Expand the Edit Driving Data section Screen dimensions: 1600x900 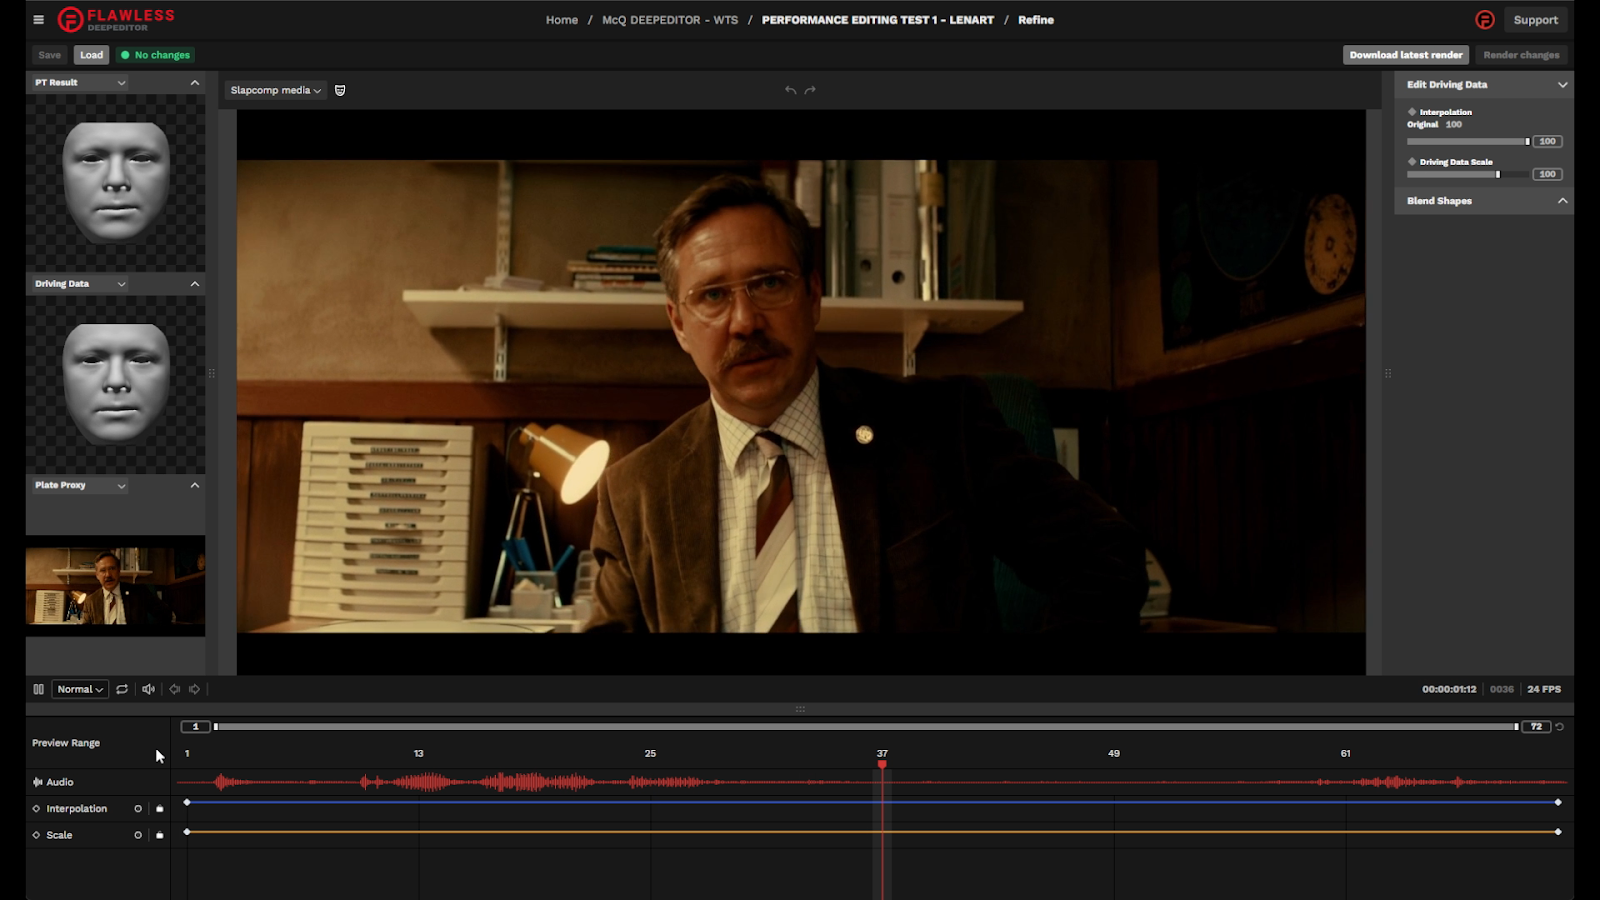pyautogui.click(x=1562, y=85)
